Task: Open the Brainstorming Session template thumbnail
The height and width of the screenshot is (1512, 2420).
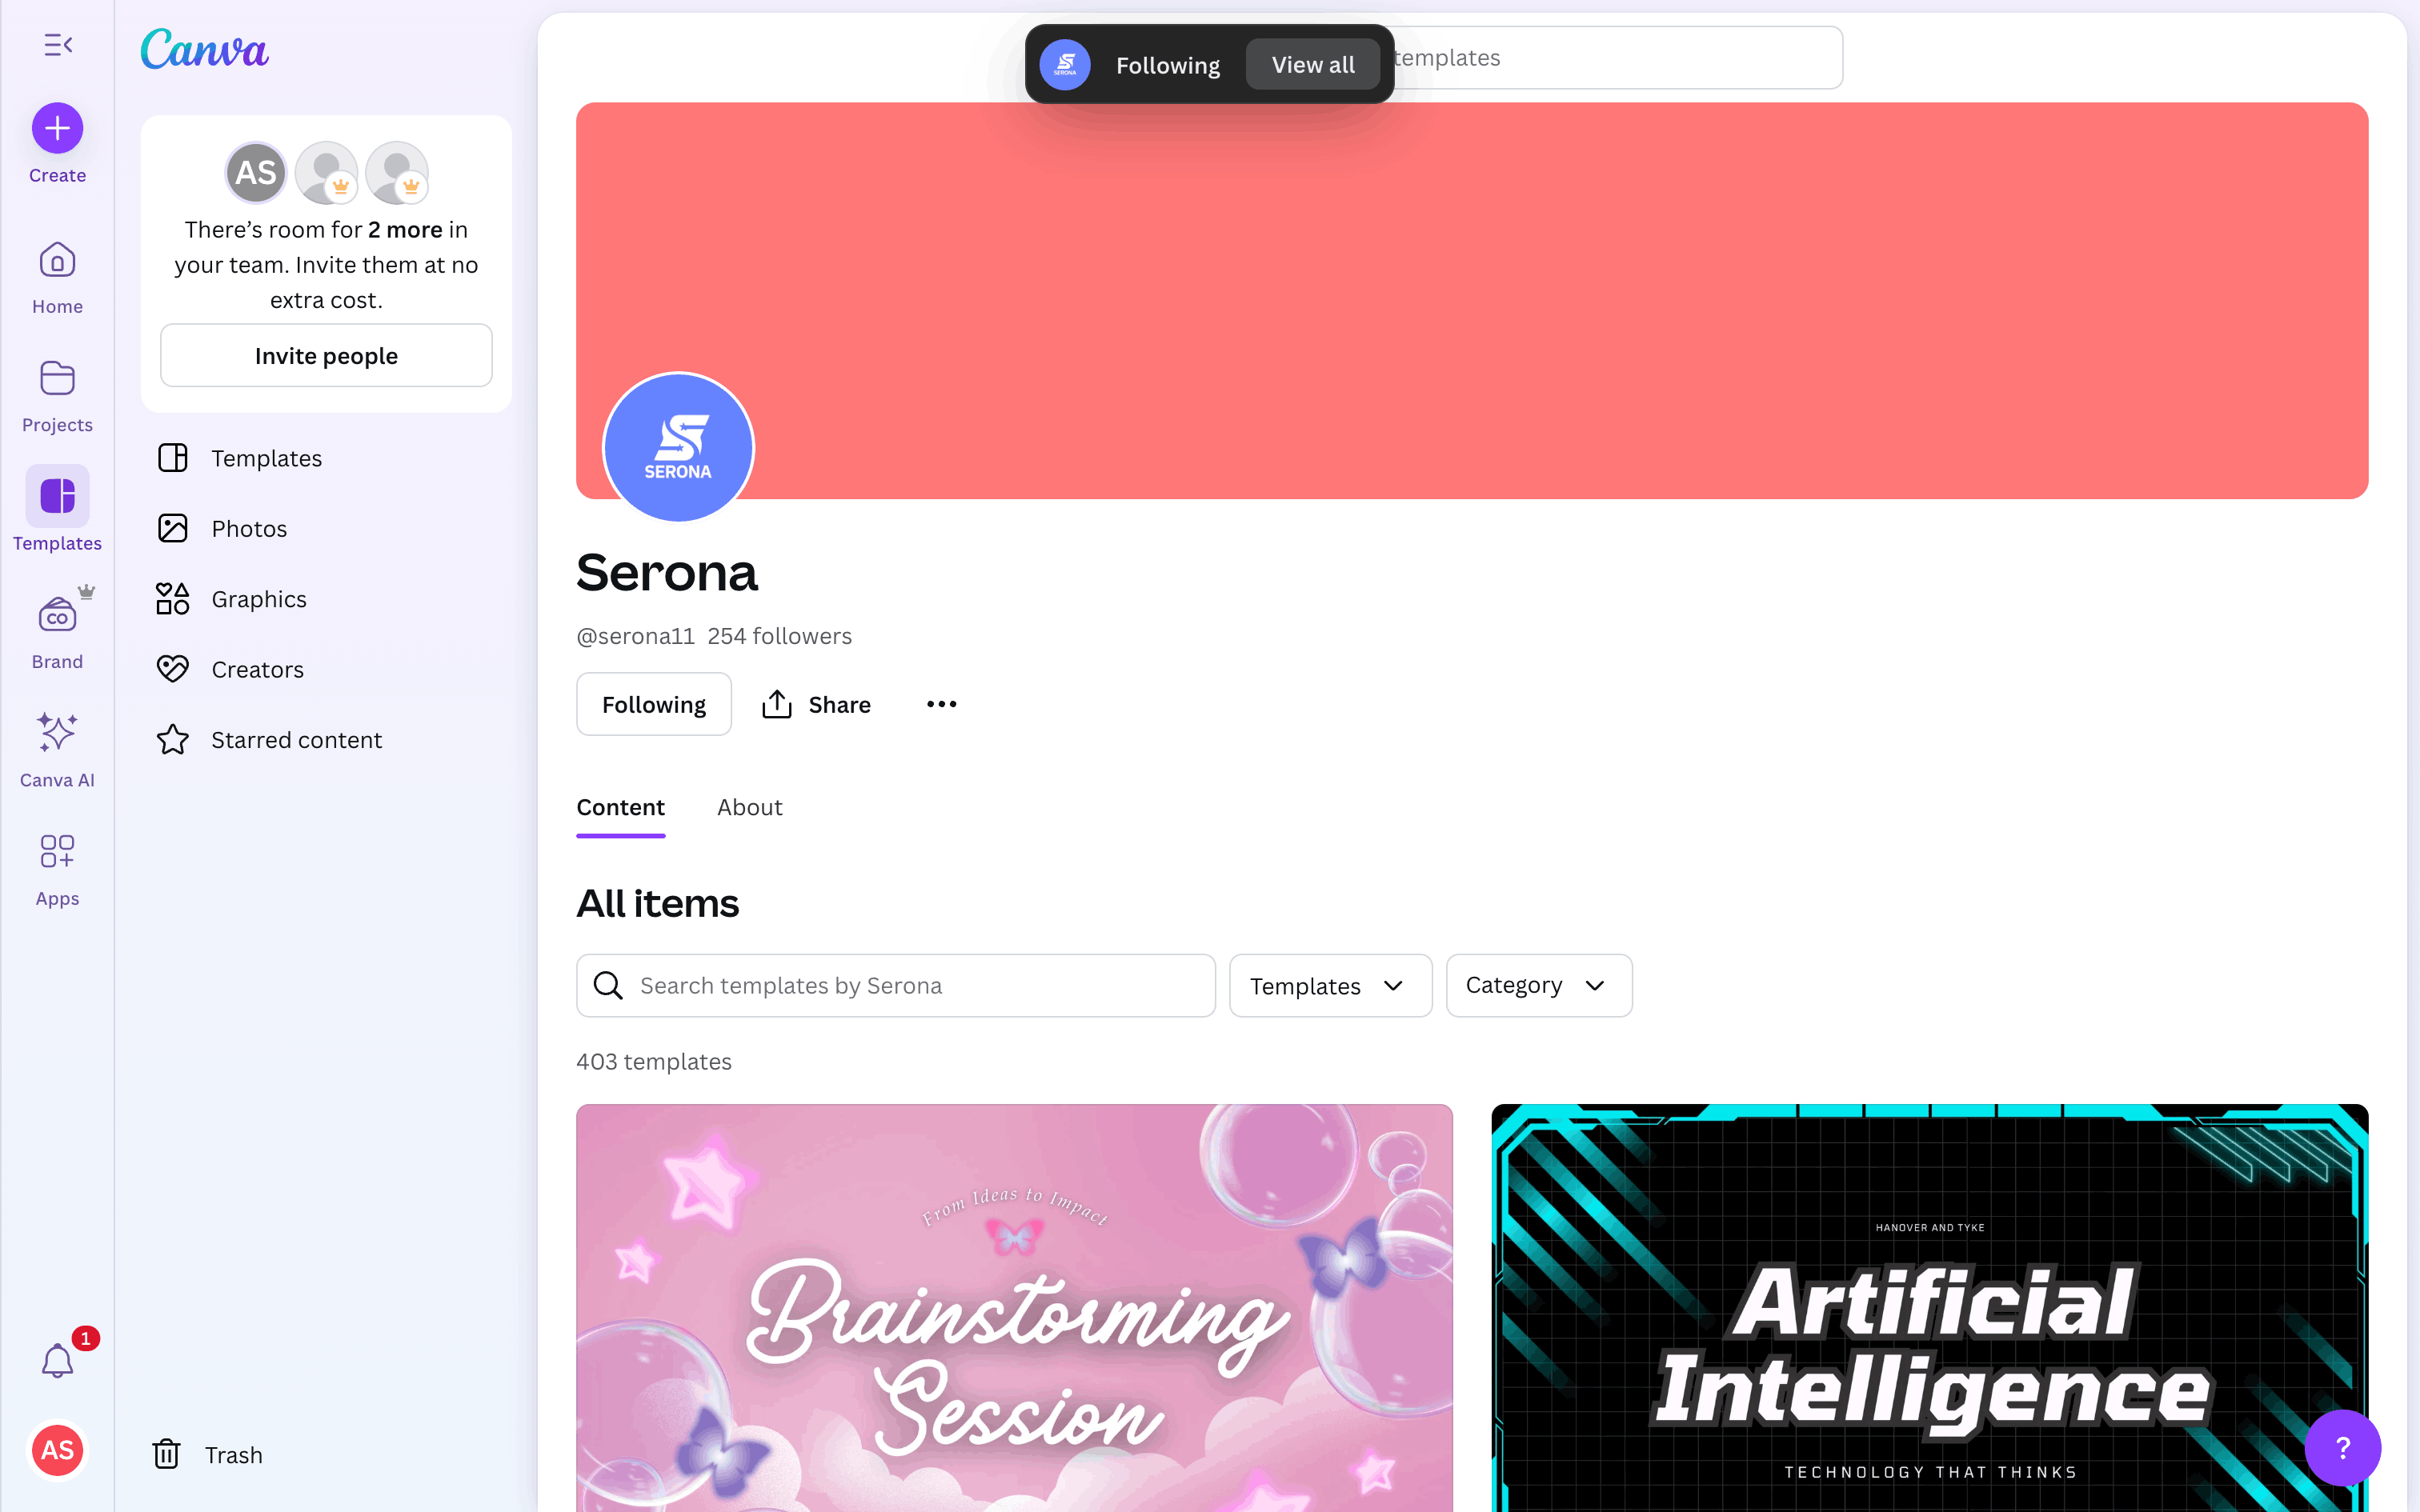Action: pos(1014,1307)
